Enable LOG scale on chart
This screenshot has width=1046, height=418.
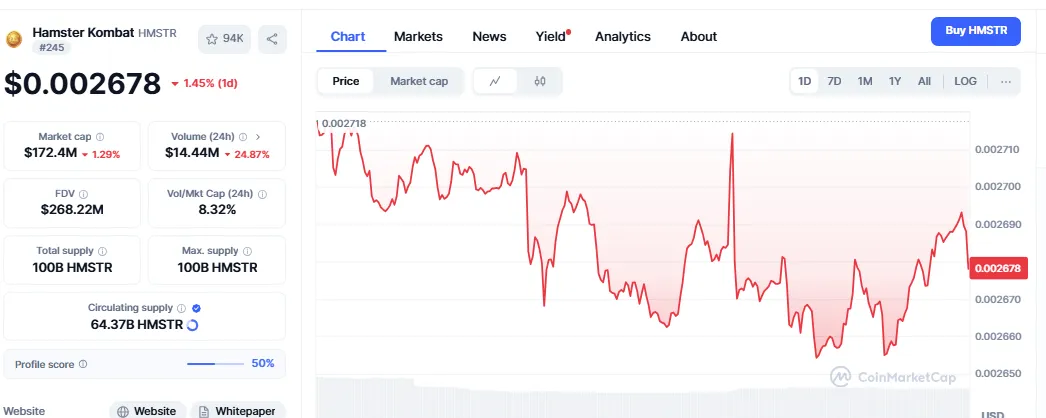(965, 81)
